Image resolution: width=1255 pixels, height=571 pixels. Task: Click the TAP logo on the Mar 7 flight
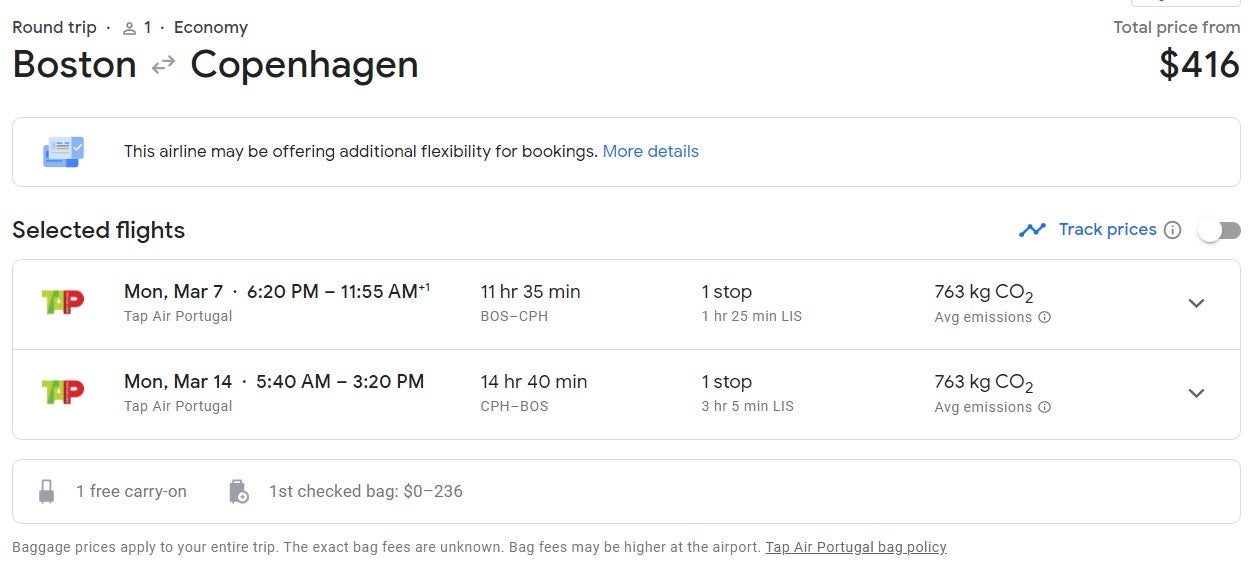[63, 302]
